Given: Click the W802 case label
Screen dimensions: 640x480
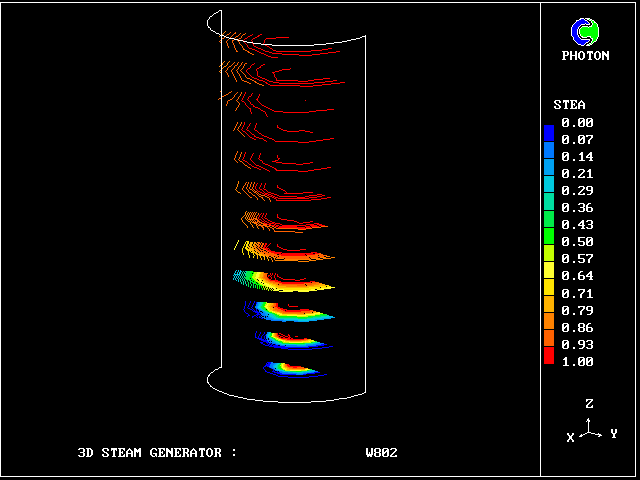Looking at the screenshot, I should point(381,453).
